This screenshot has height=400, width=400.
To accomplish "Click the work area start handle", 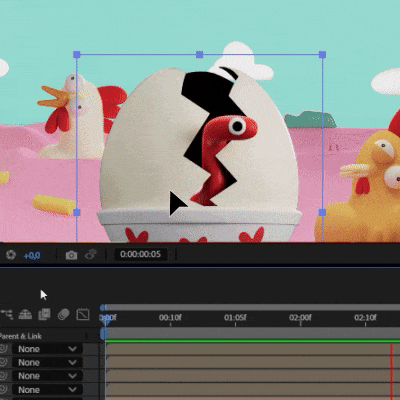I will 103,333.
